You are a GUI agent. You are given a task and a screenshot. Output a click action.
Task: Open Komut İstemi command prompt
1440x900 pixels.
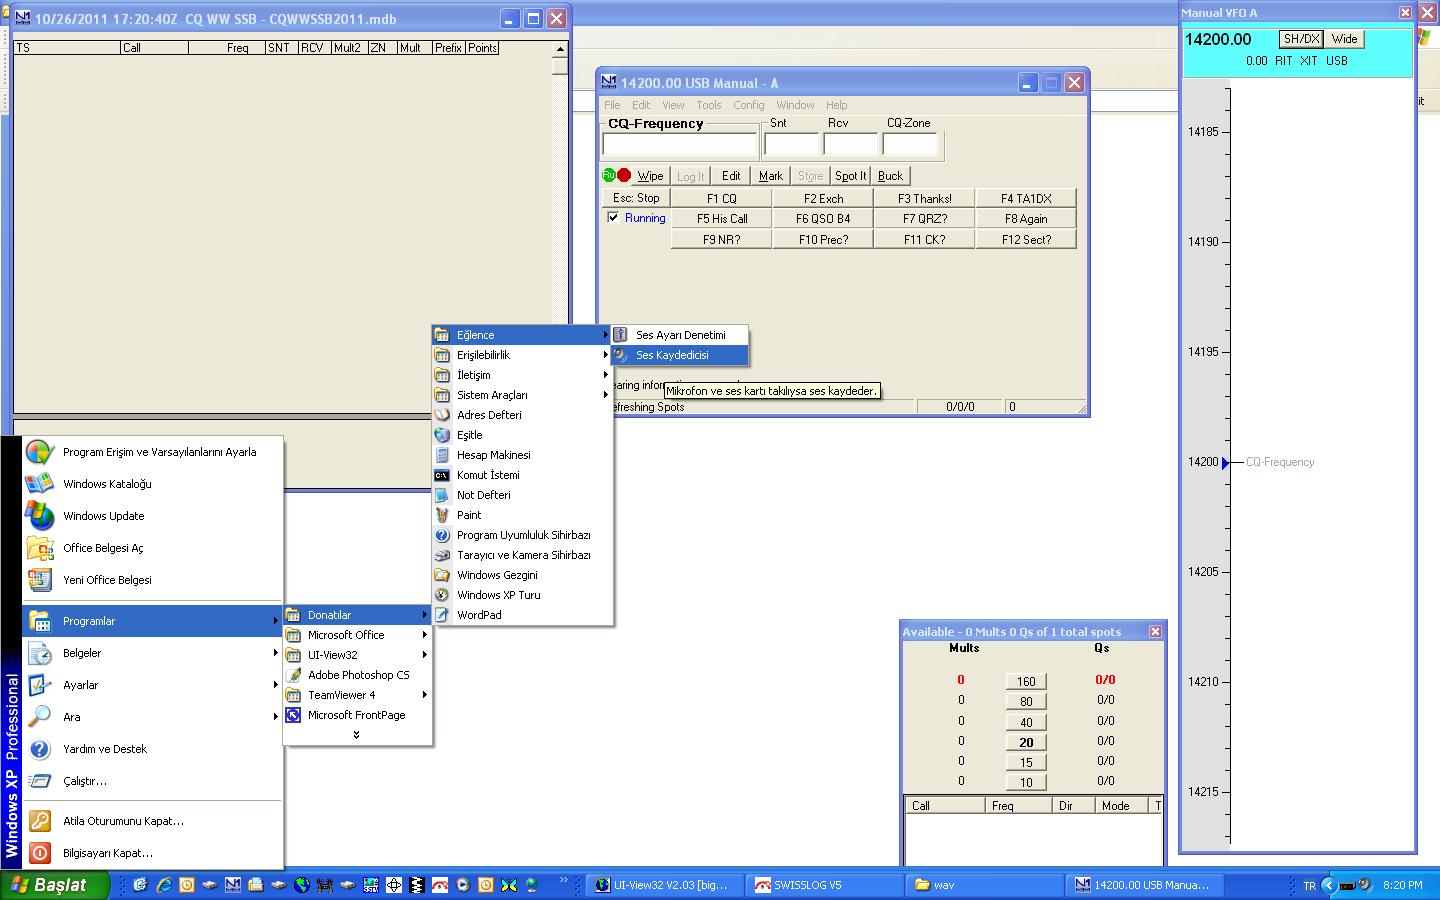tap(487, 475)
